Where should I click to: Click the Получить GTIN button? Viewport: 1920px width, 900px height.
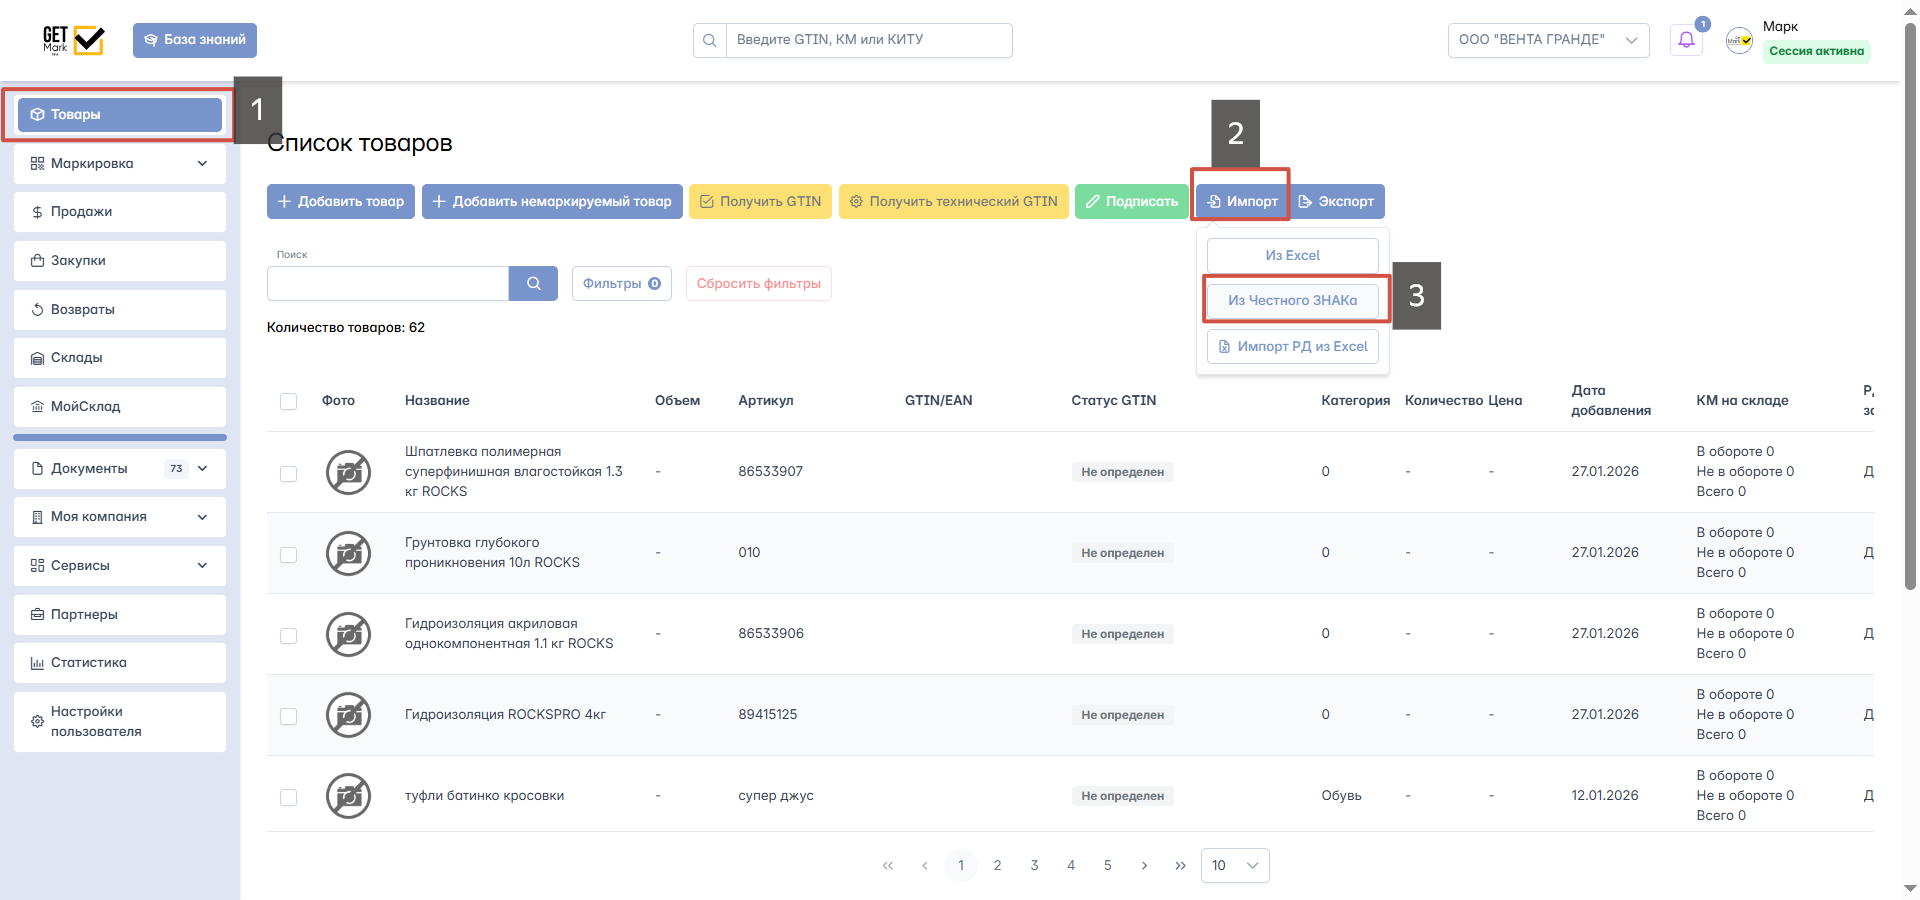[x=760, y=201]
